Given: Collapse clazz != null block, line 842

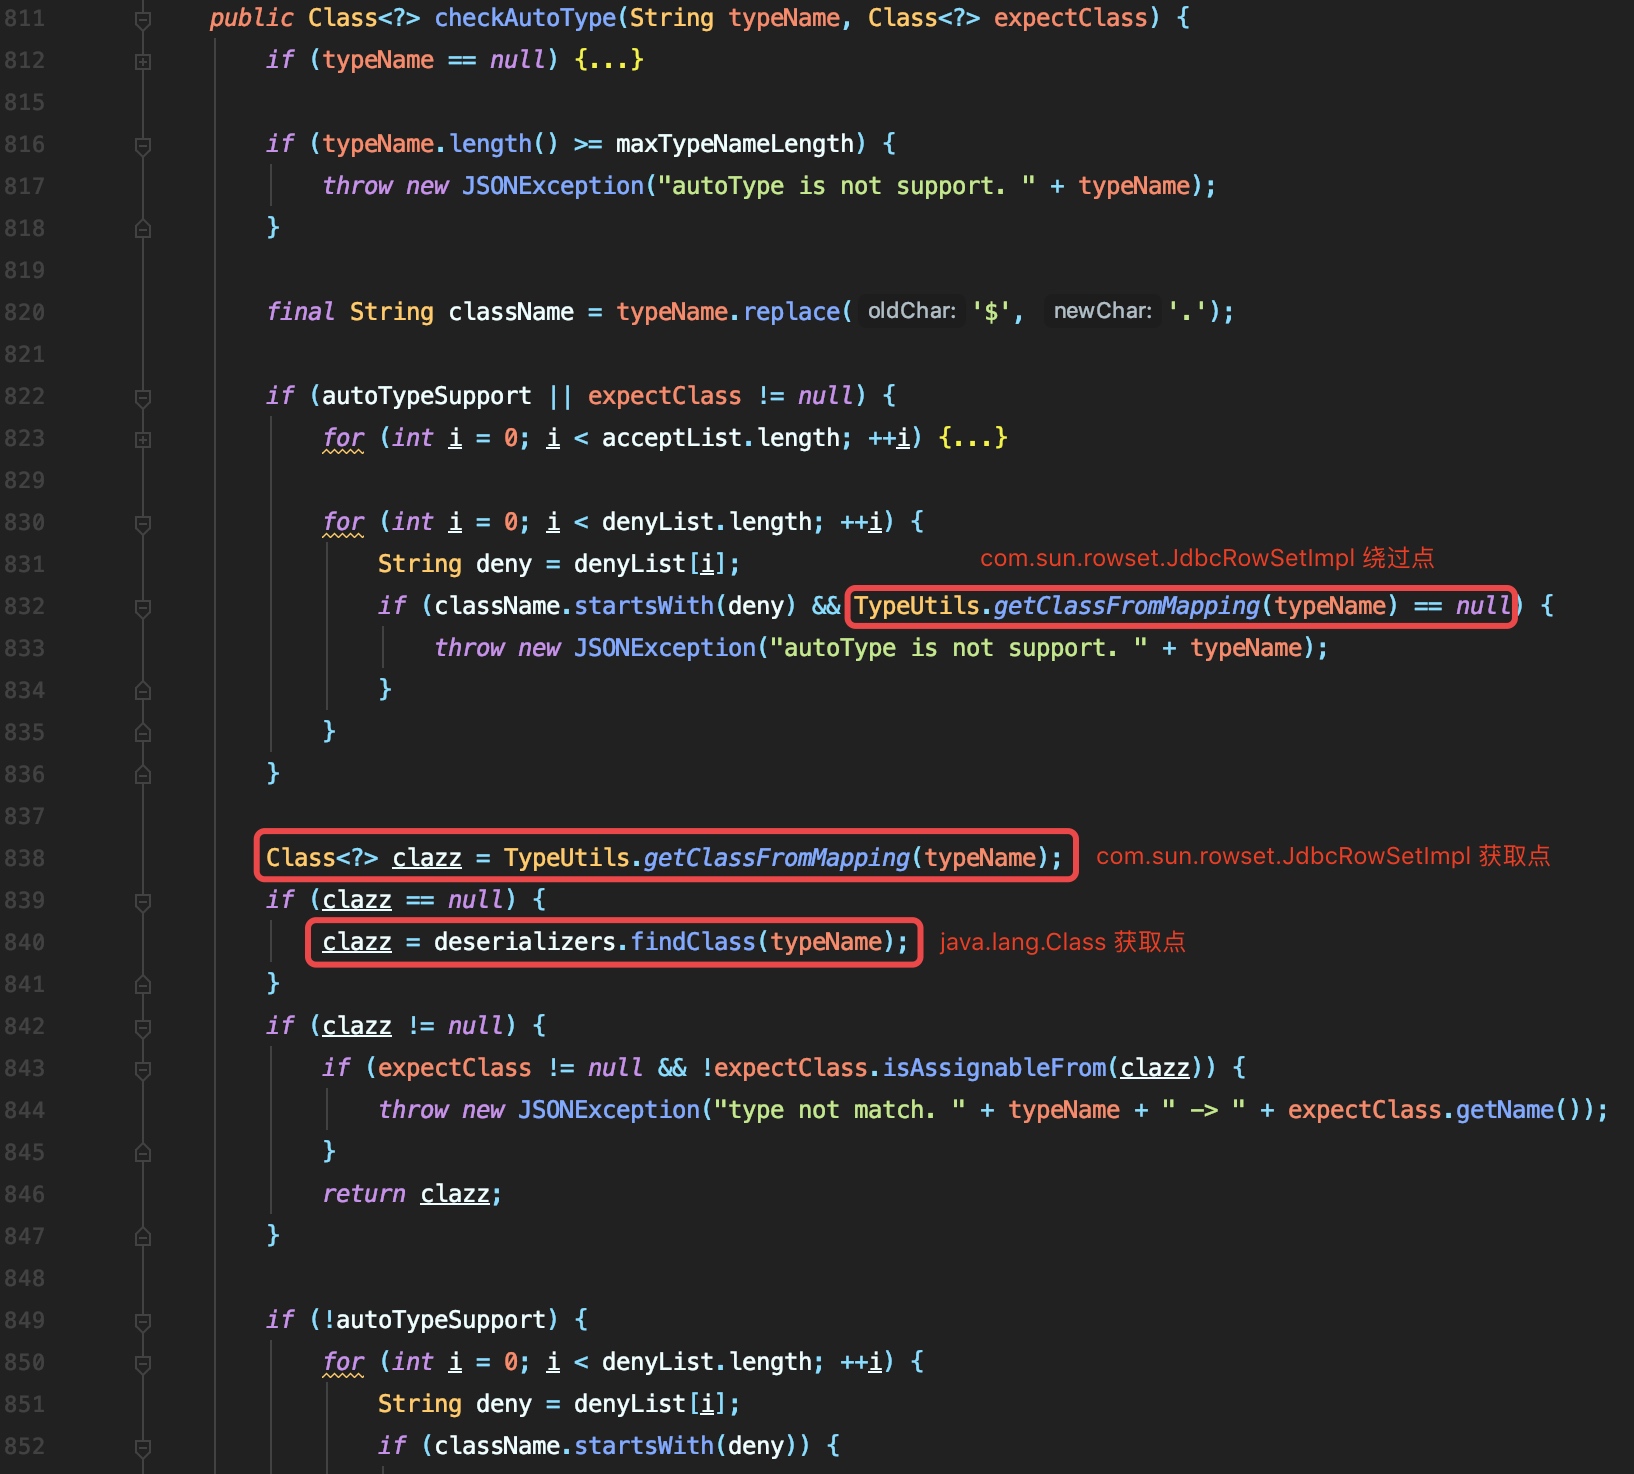Looking at the screenshot, I should point(143,1027).
